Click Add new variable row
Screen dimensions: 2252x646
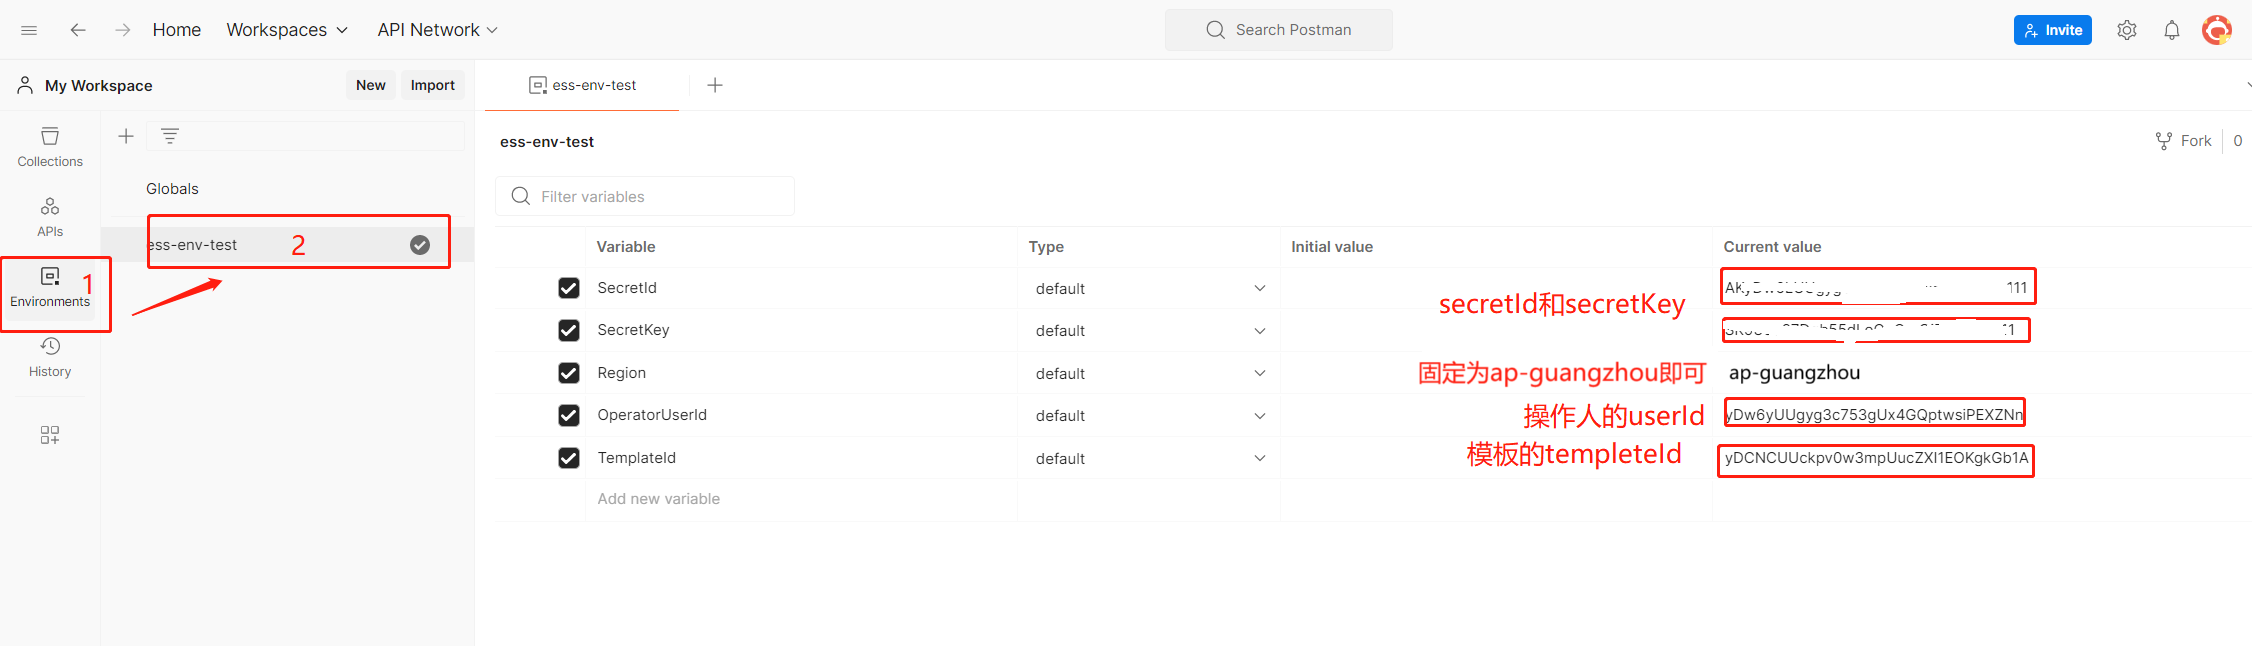coord(659,499)
